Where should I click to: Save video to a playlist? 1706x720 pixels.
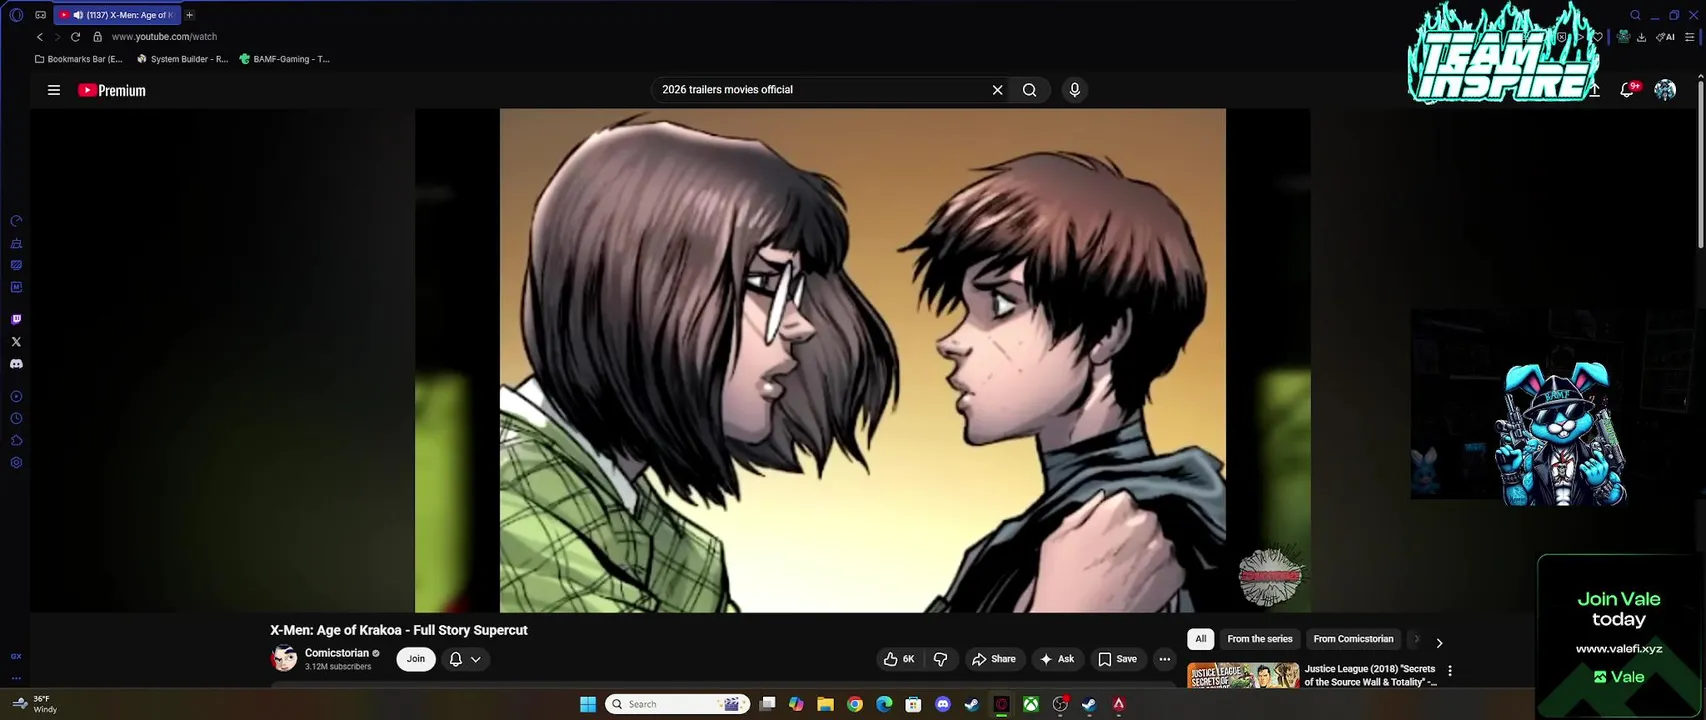[x=1118, y=659]
